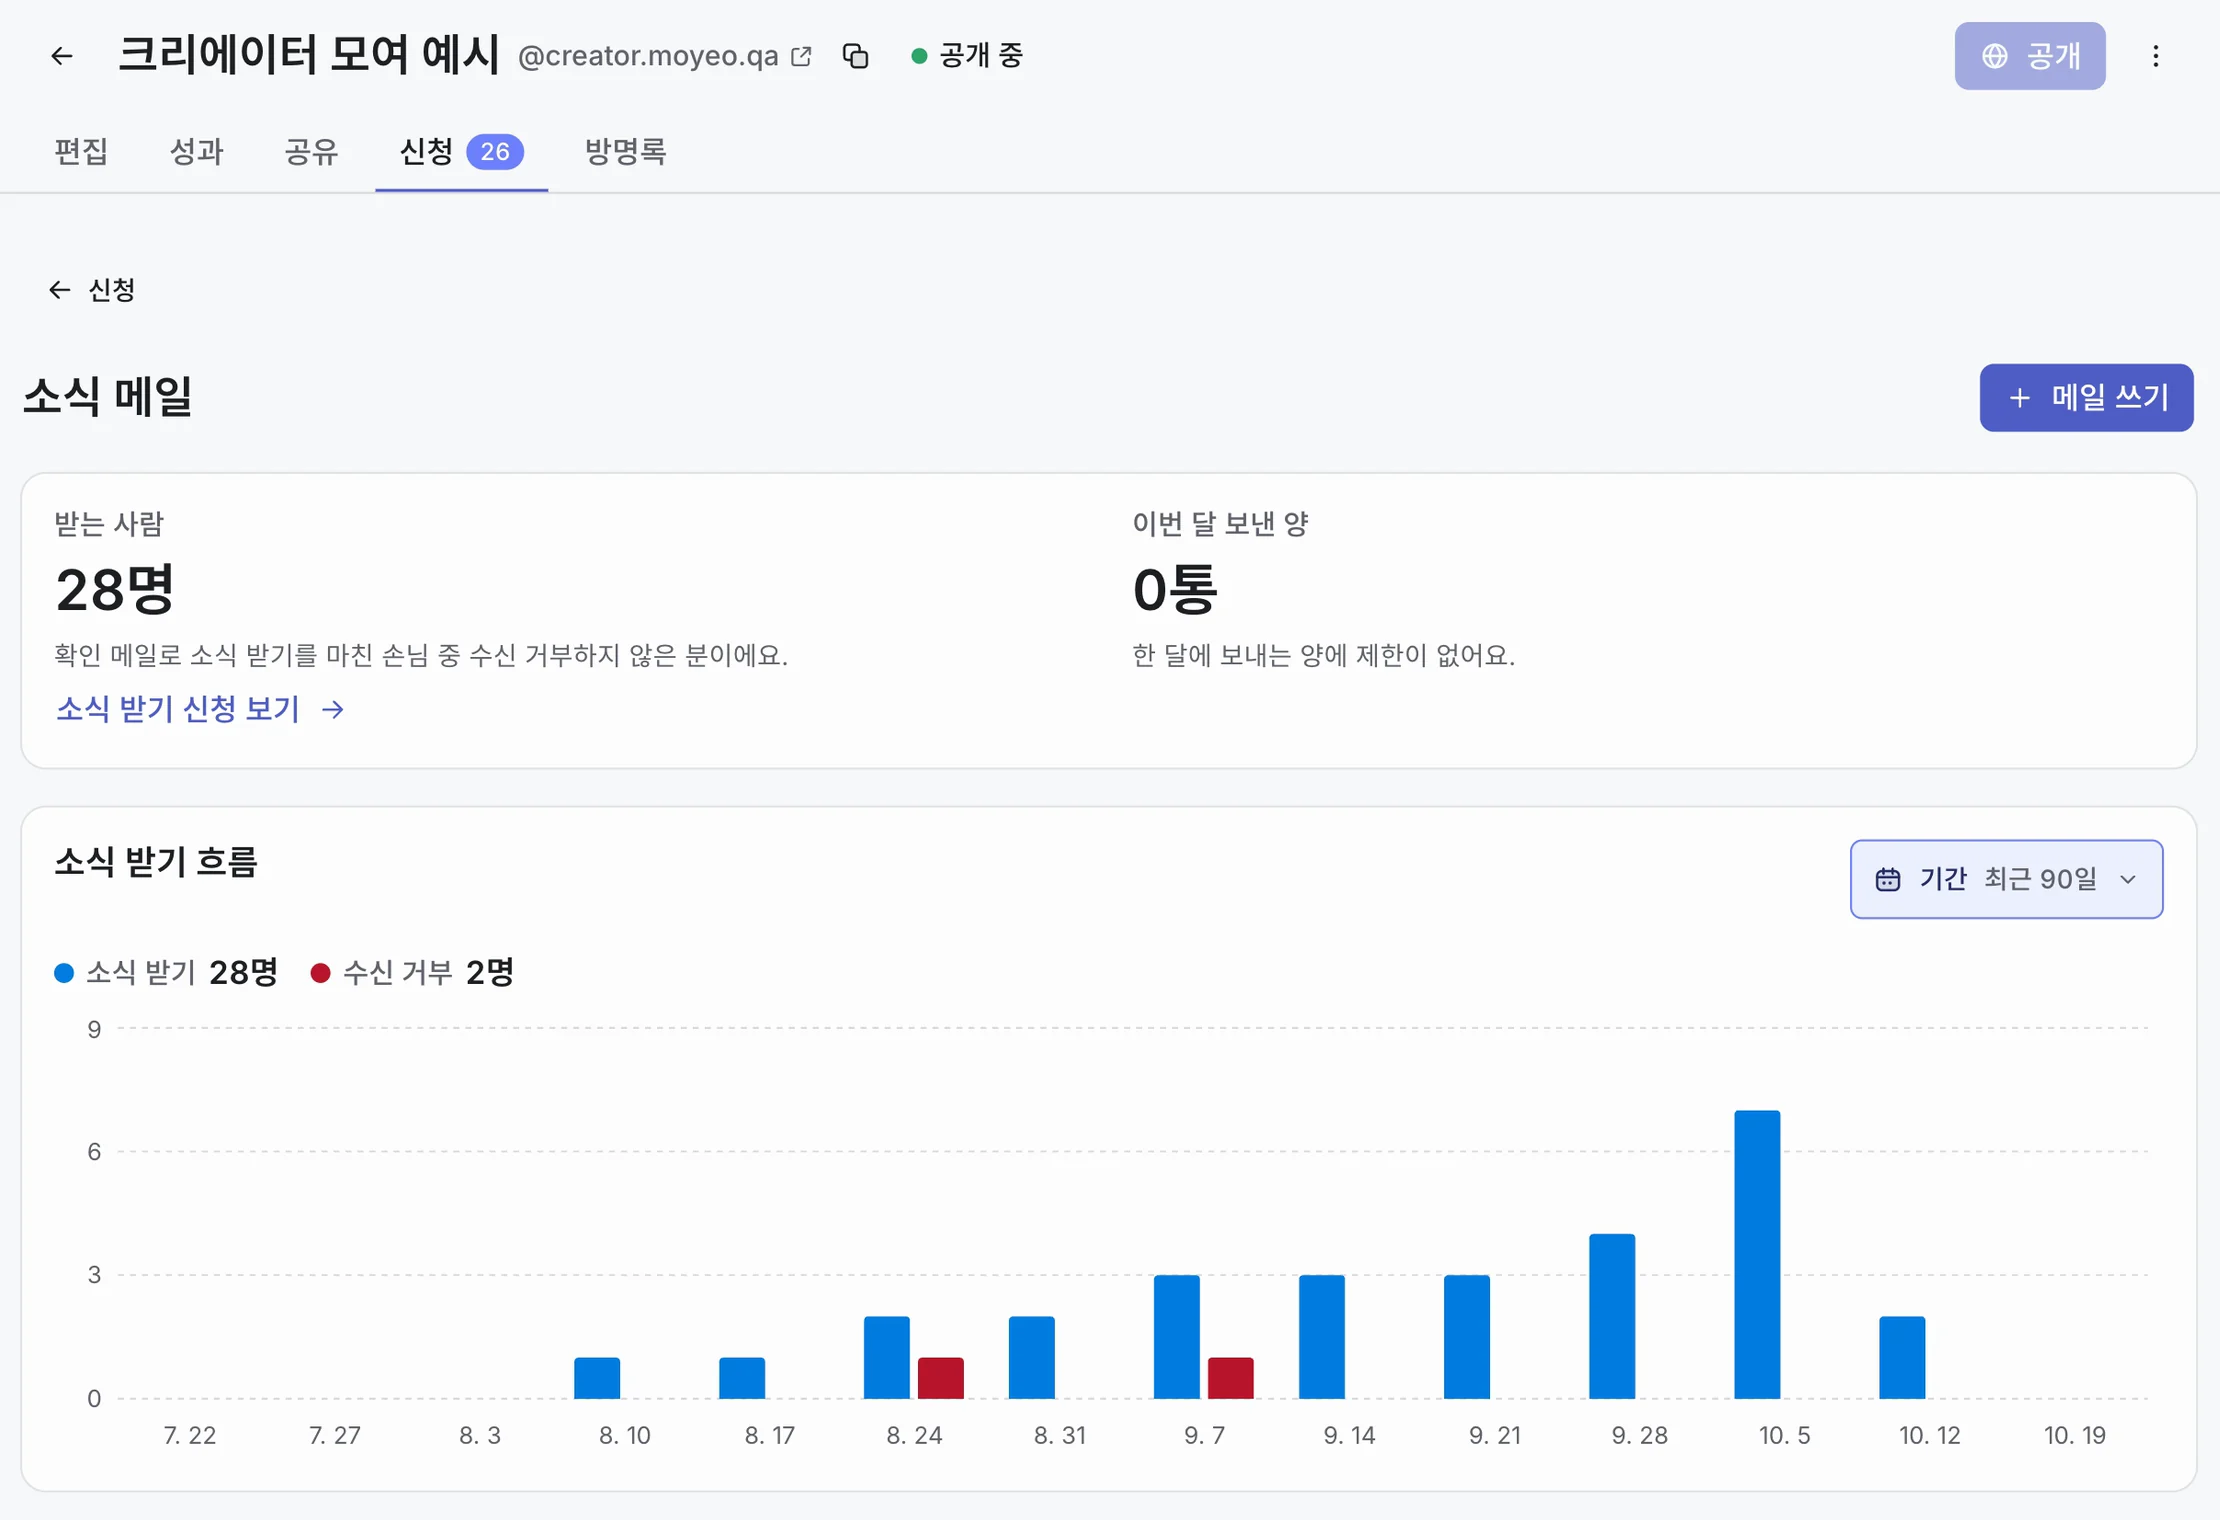Click the blue 소식 받기 legend dot

(64, 973)
